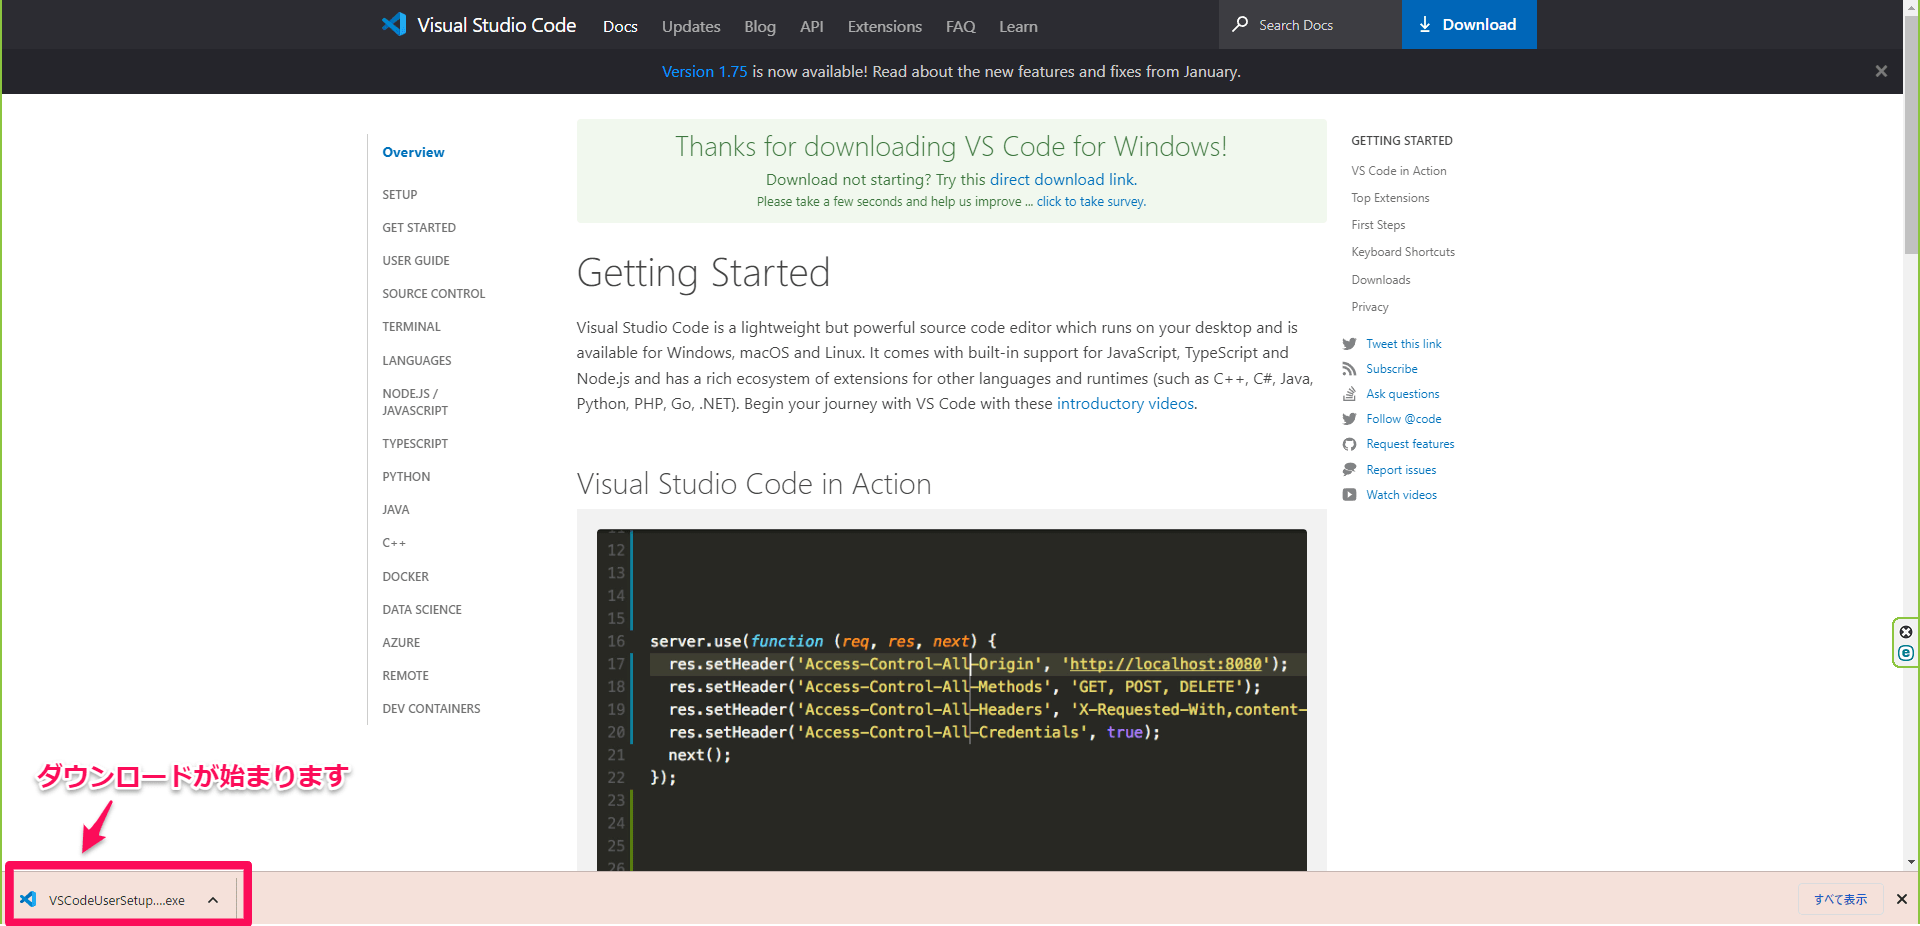Expand the TERMINAL sidebar section
This screenshot has height=926, width=1920.
pyautogui.click(x=411, y=327)
